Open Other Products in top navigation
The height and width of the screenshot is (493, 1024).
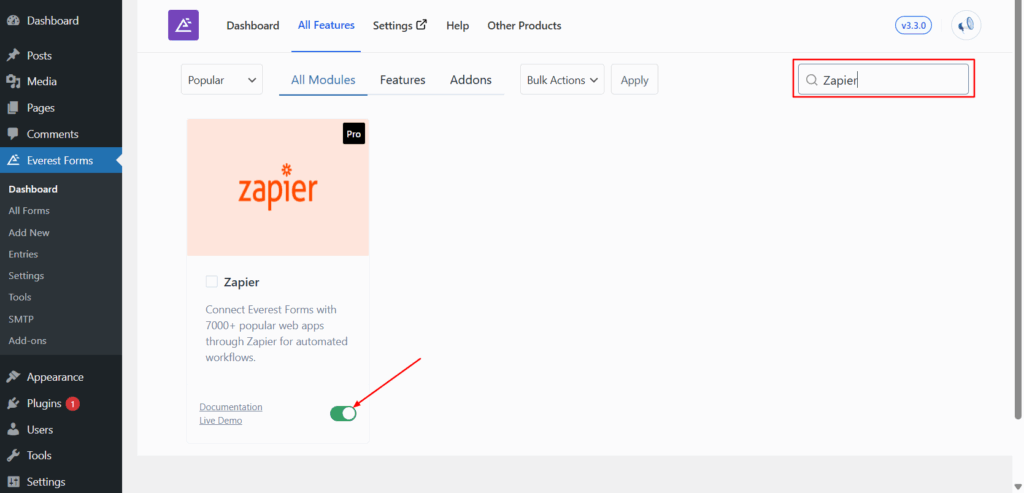(x=524, y=25)
